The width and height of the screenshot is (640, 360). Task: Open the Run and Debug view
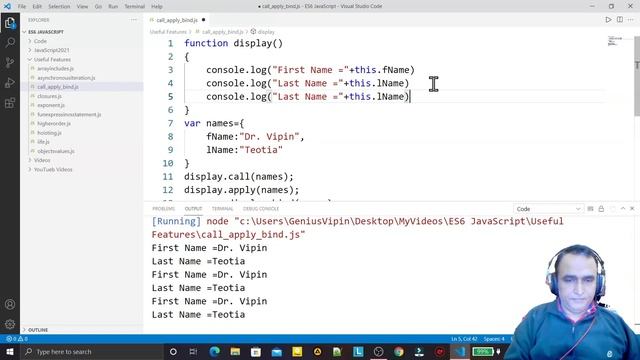point(10,82)
